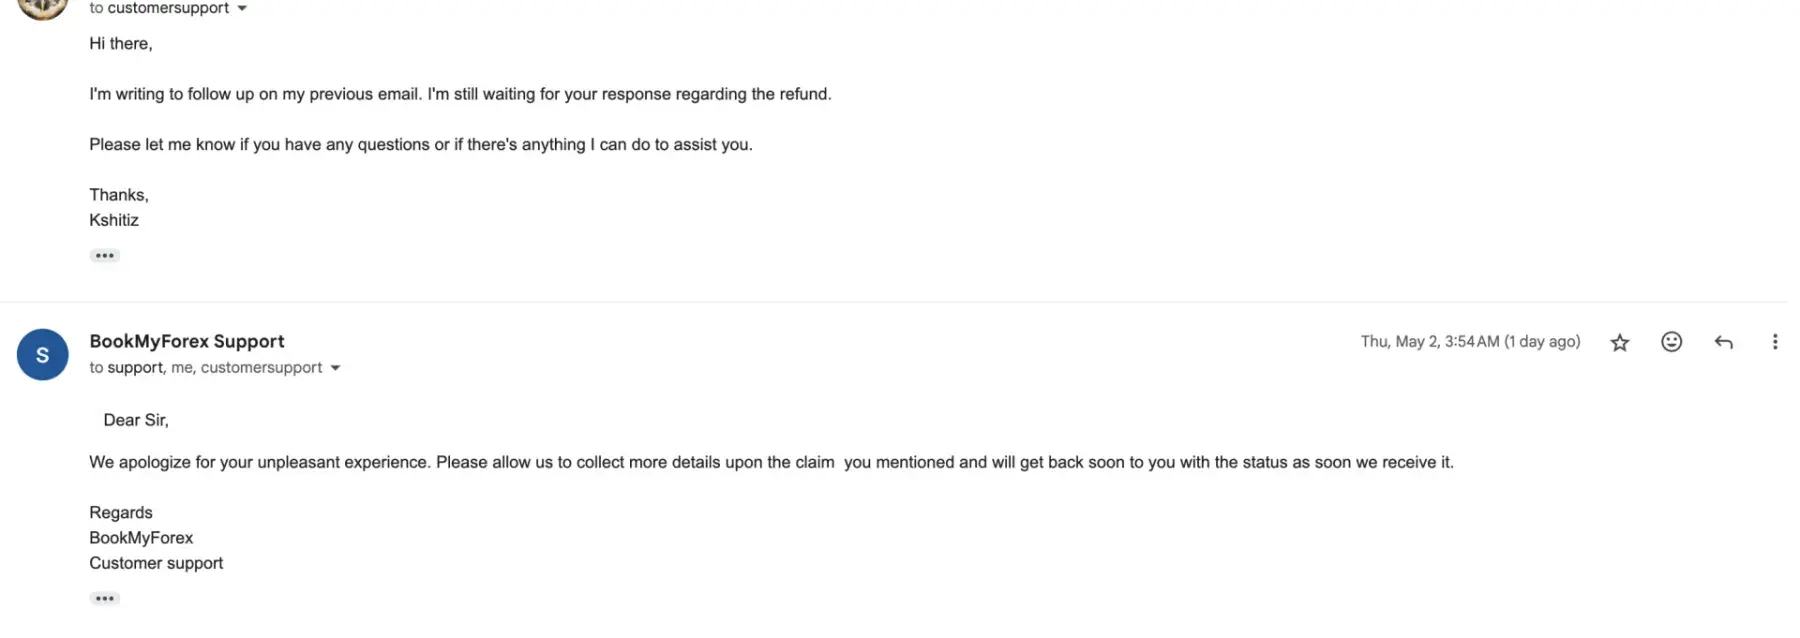Click the BookMyForex Support sender name
This screenshot has width=1800, height=638.
[187, 341]
